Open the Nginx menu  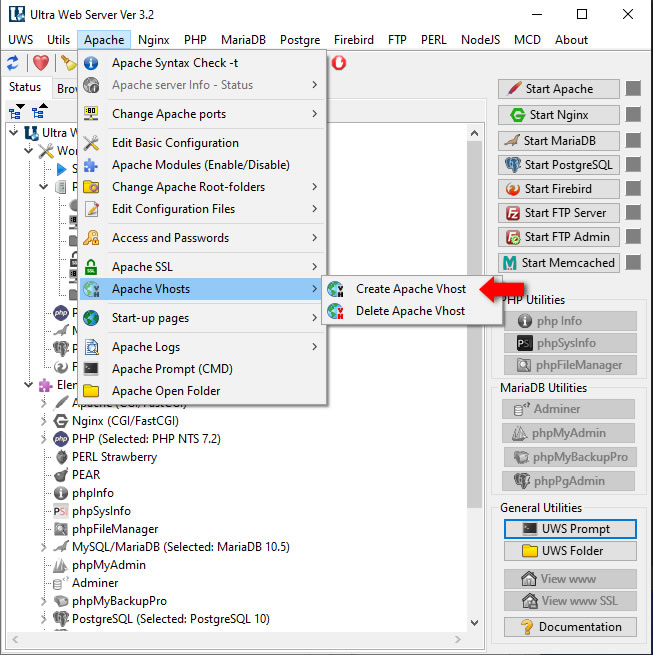click(153, 40)
